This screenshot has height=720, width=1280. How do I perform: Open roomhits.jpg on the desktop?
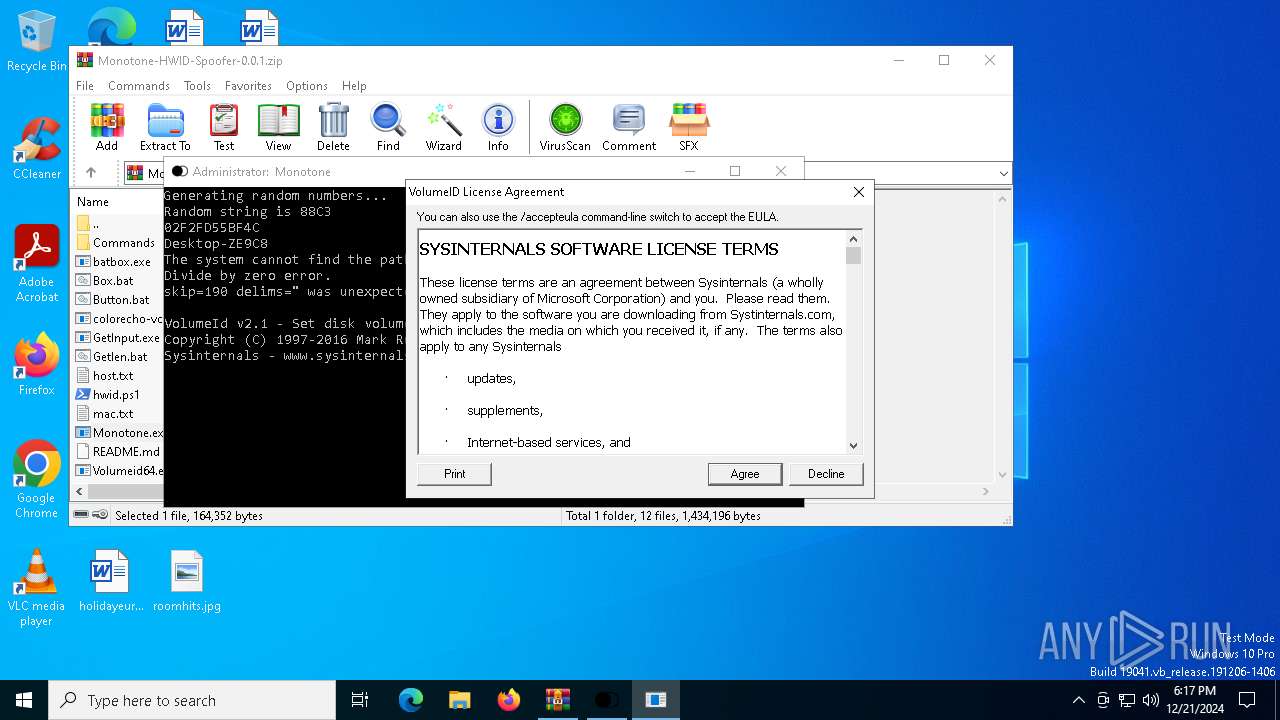(x=187, y=580)
